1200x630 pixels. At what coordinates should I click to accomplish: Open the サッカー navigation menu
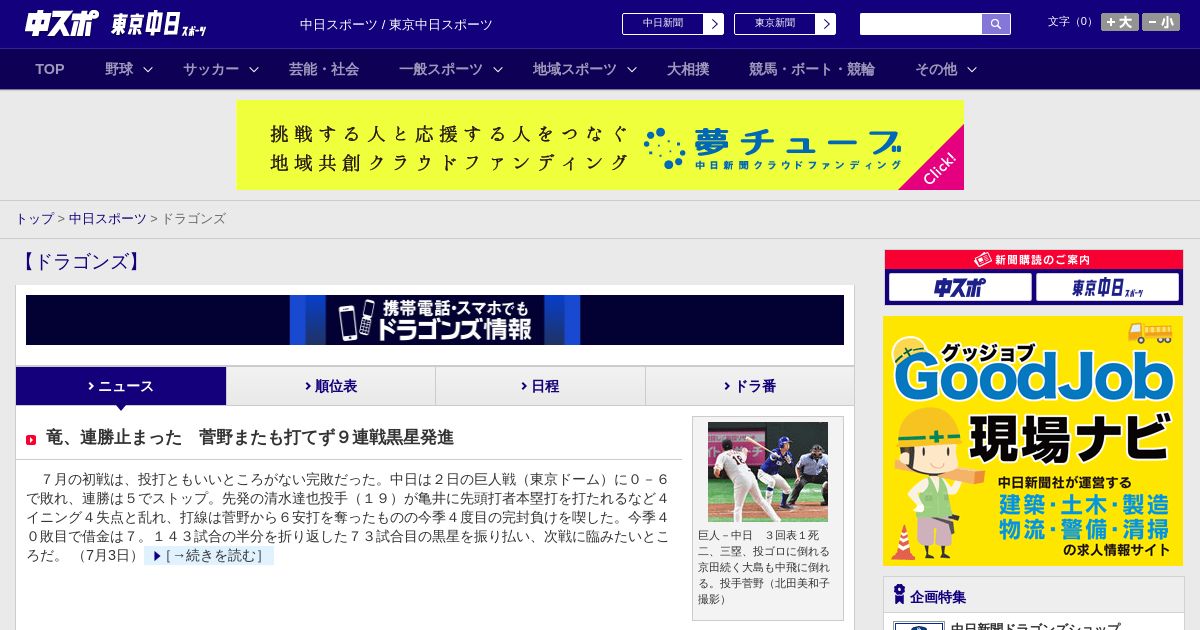click(x=211, y=69)
